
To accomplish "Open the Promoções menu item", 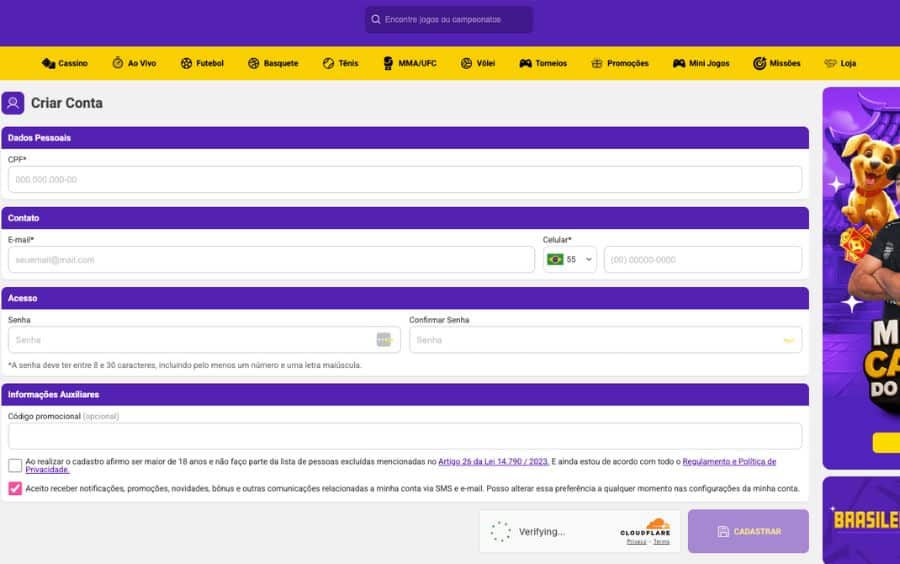I will pyautogui.click(x=620, y=63).
